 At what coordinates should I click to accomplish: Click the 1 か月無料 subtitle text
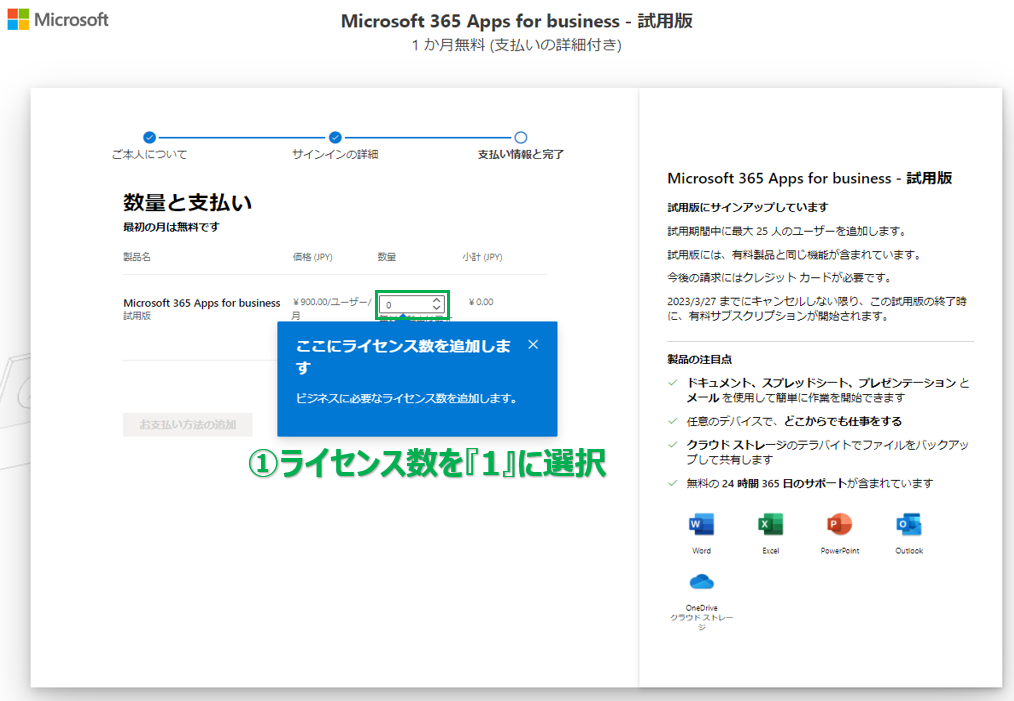click(517, 45)
